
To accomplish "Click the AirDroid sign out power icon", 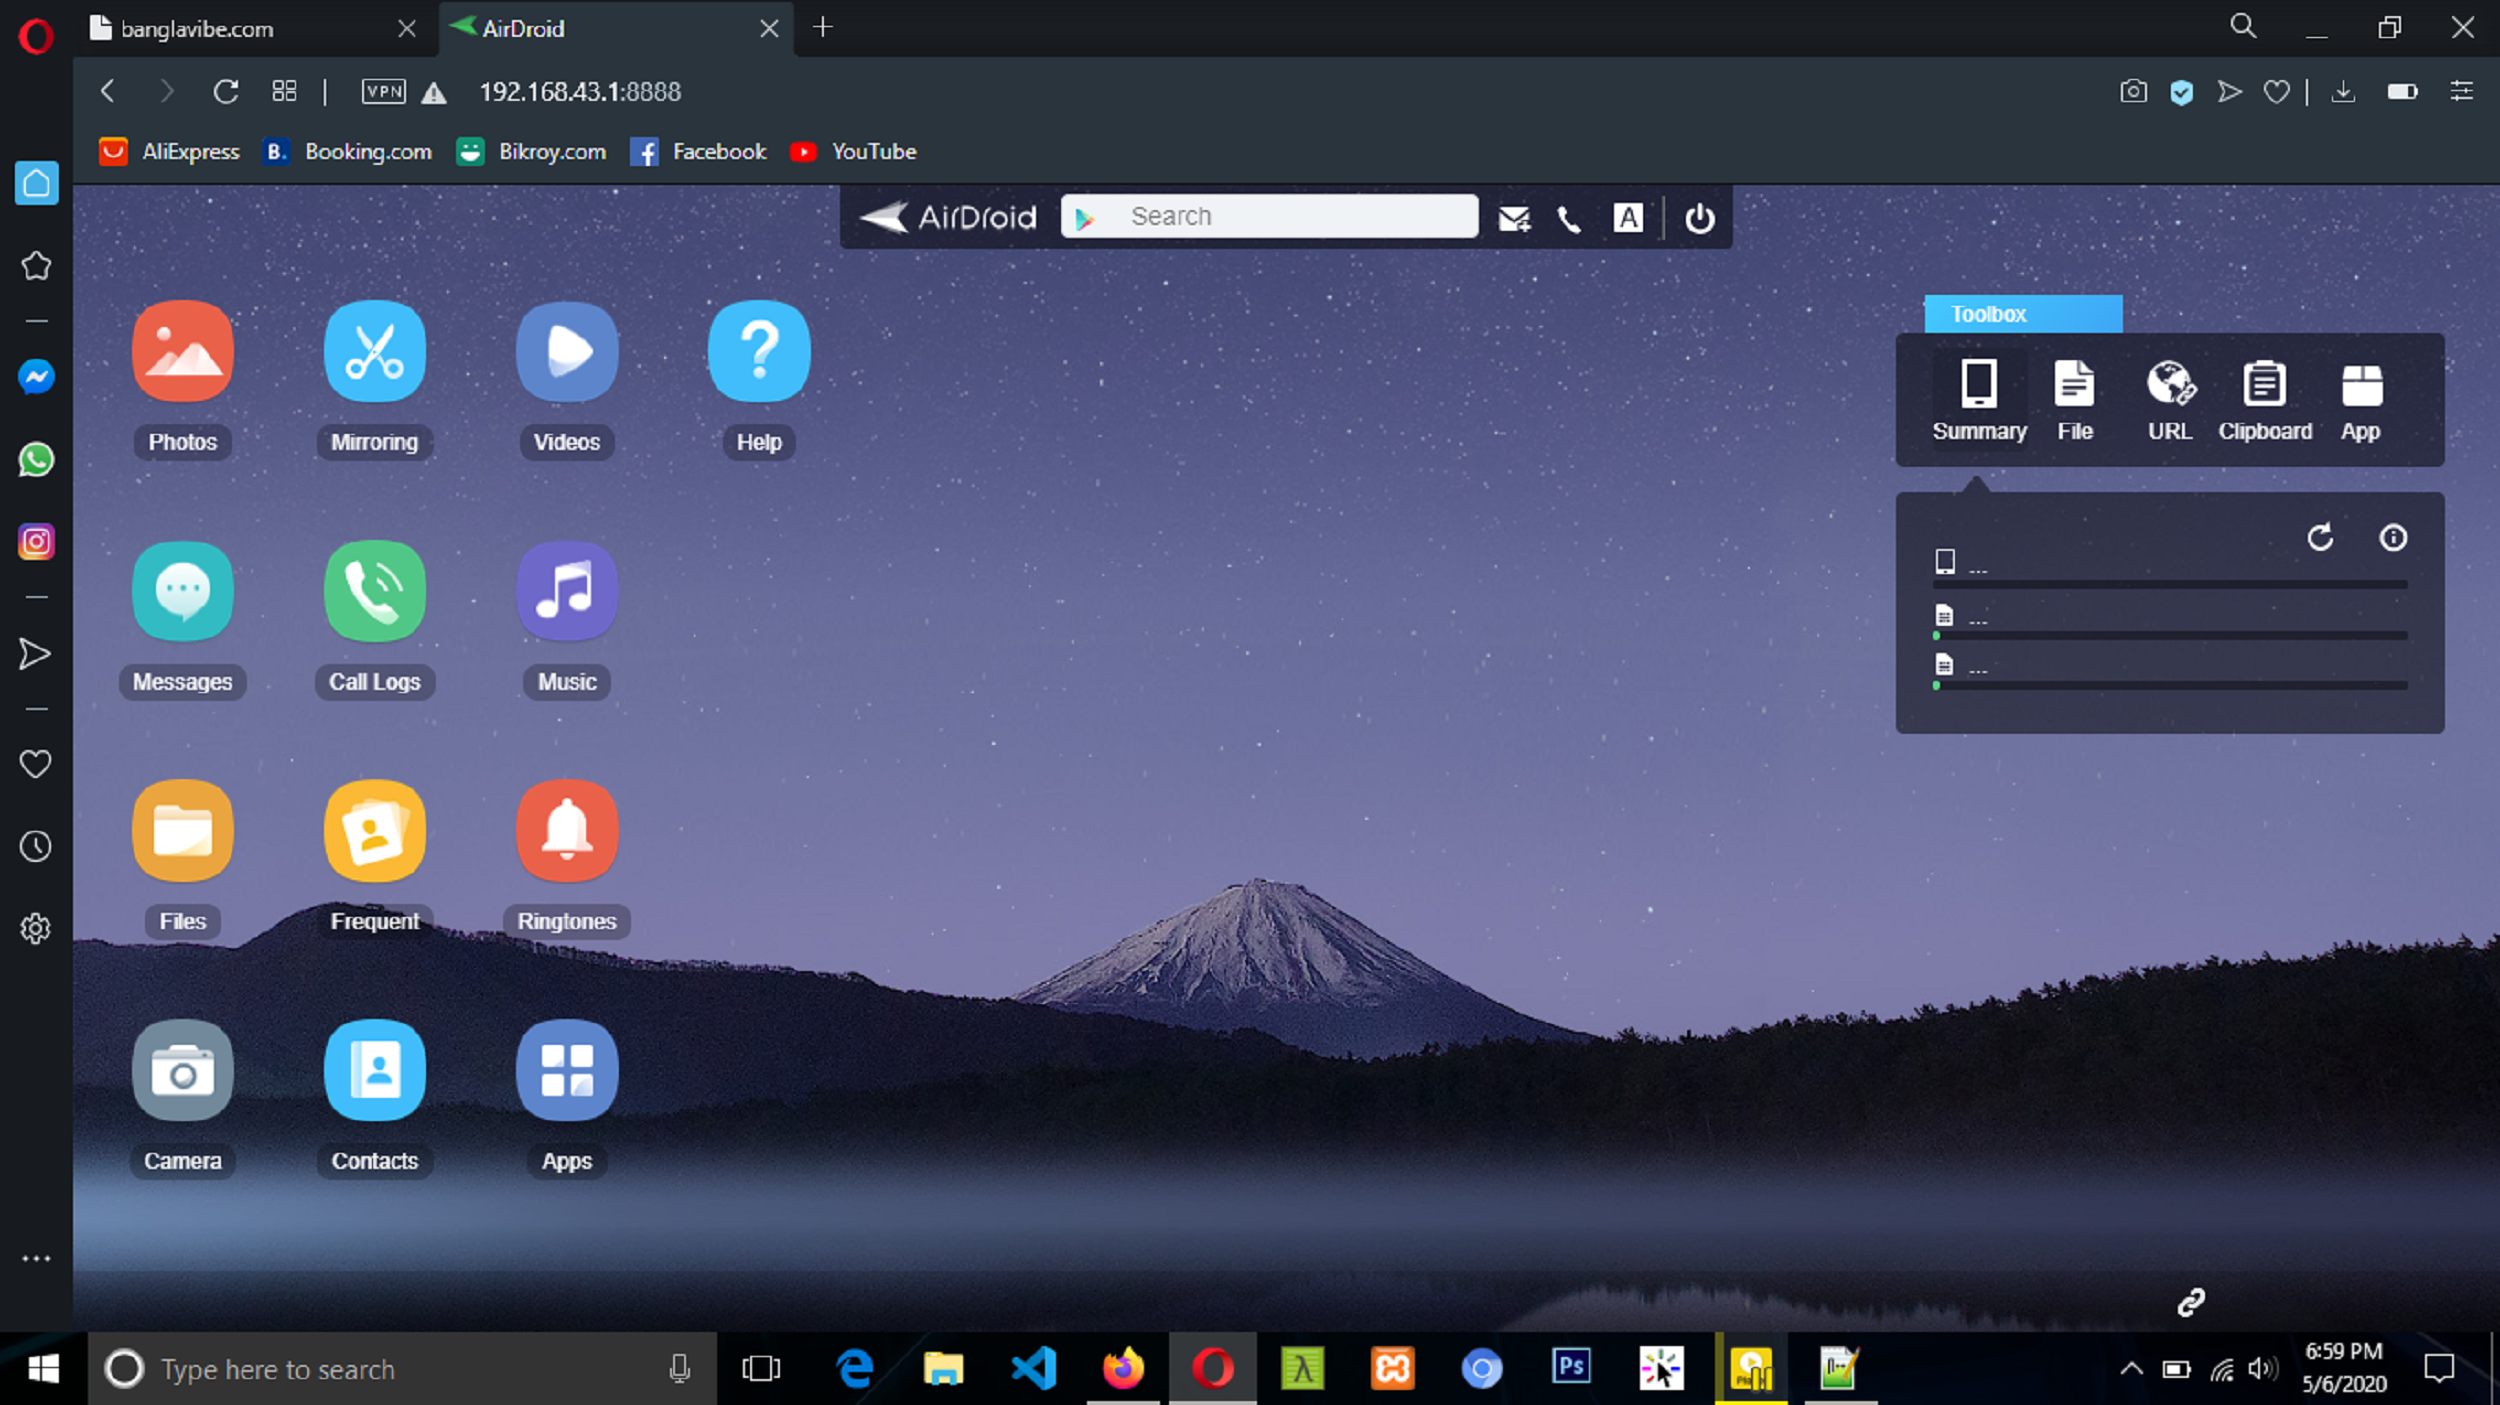I will point(1699,218).
